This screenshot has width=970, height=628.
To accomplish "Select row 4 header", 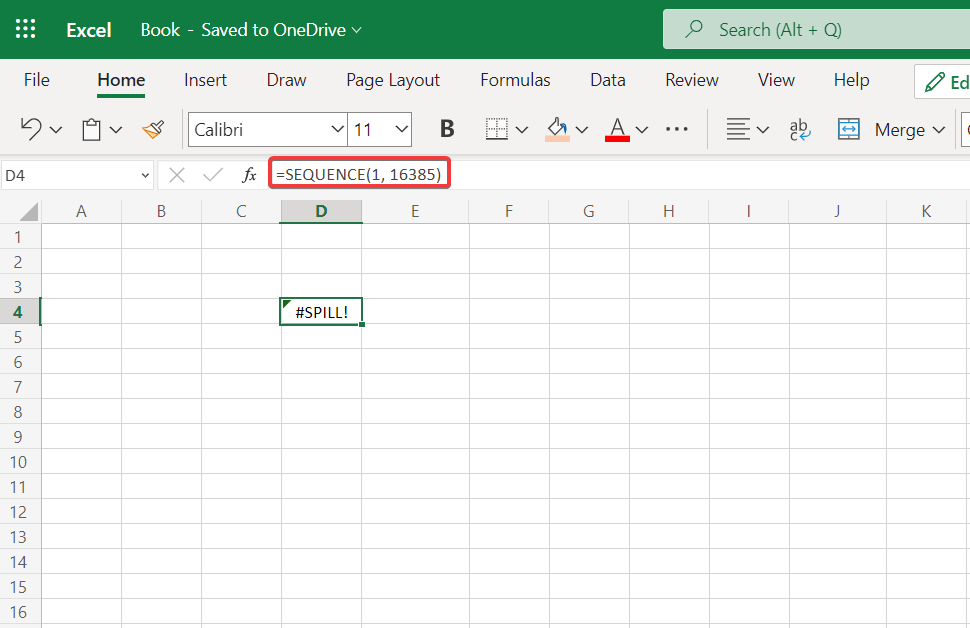I will pos(18,312).
